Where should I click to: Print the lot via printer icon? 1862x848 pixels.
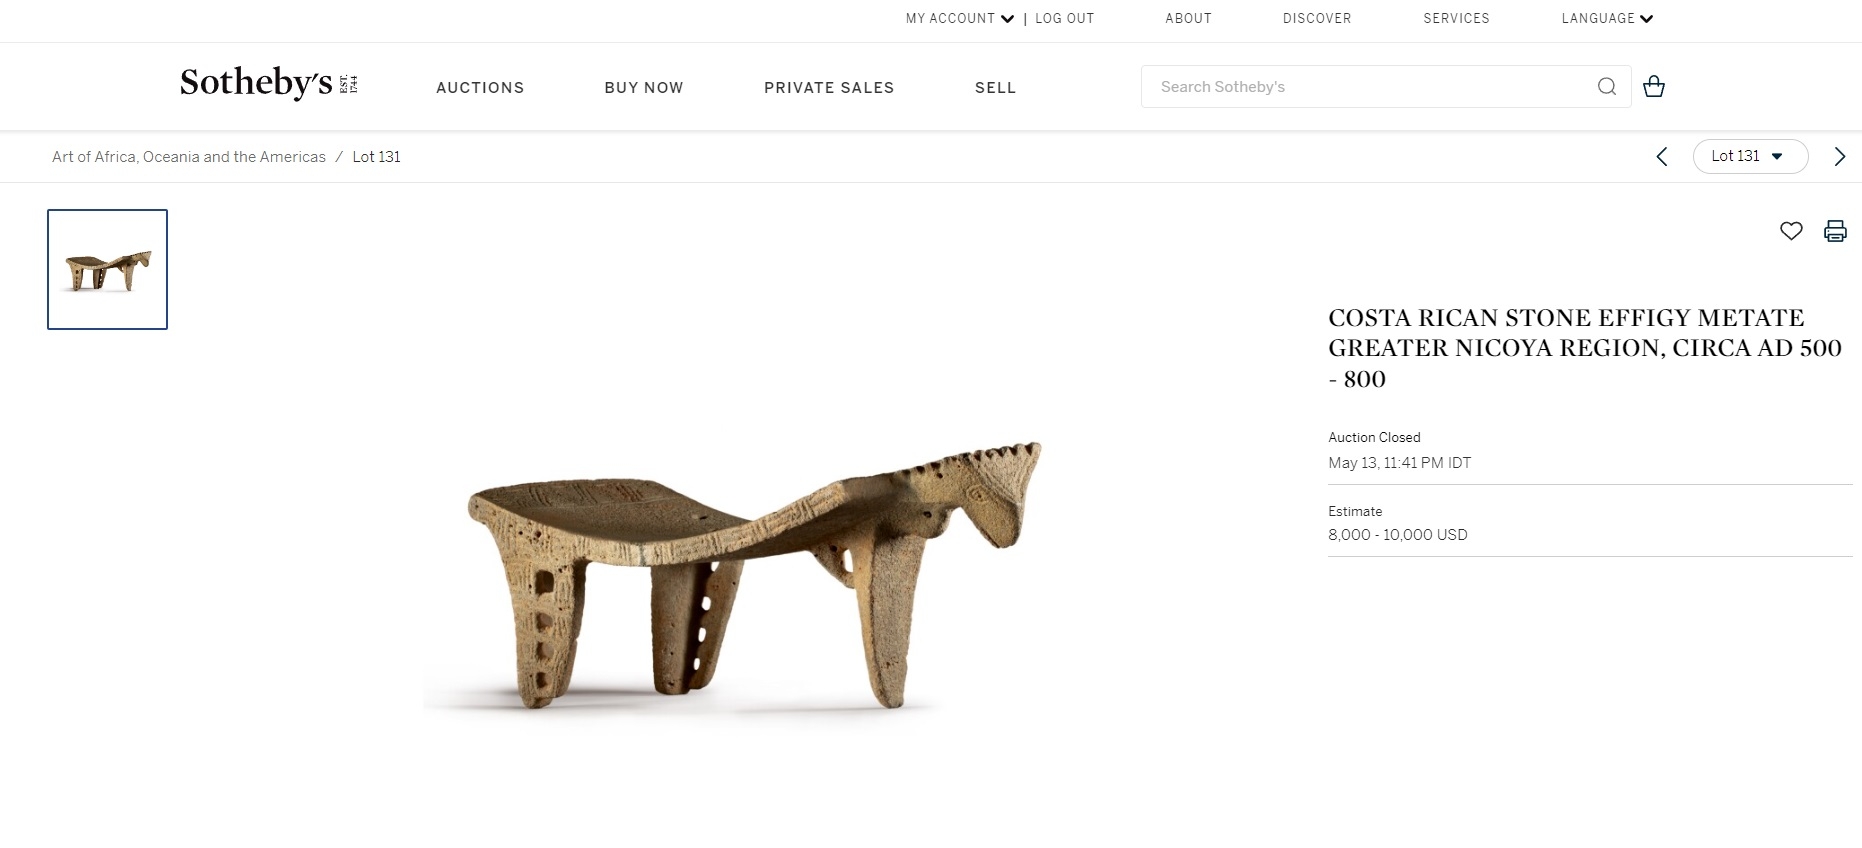[x=1835, y=231]
